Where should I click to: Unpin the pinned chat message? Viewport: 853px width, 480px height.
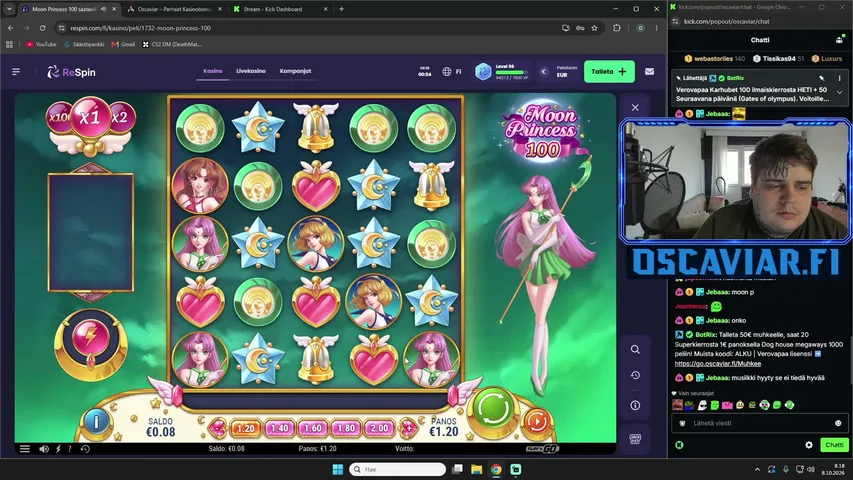[822, 78]
